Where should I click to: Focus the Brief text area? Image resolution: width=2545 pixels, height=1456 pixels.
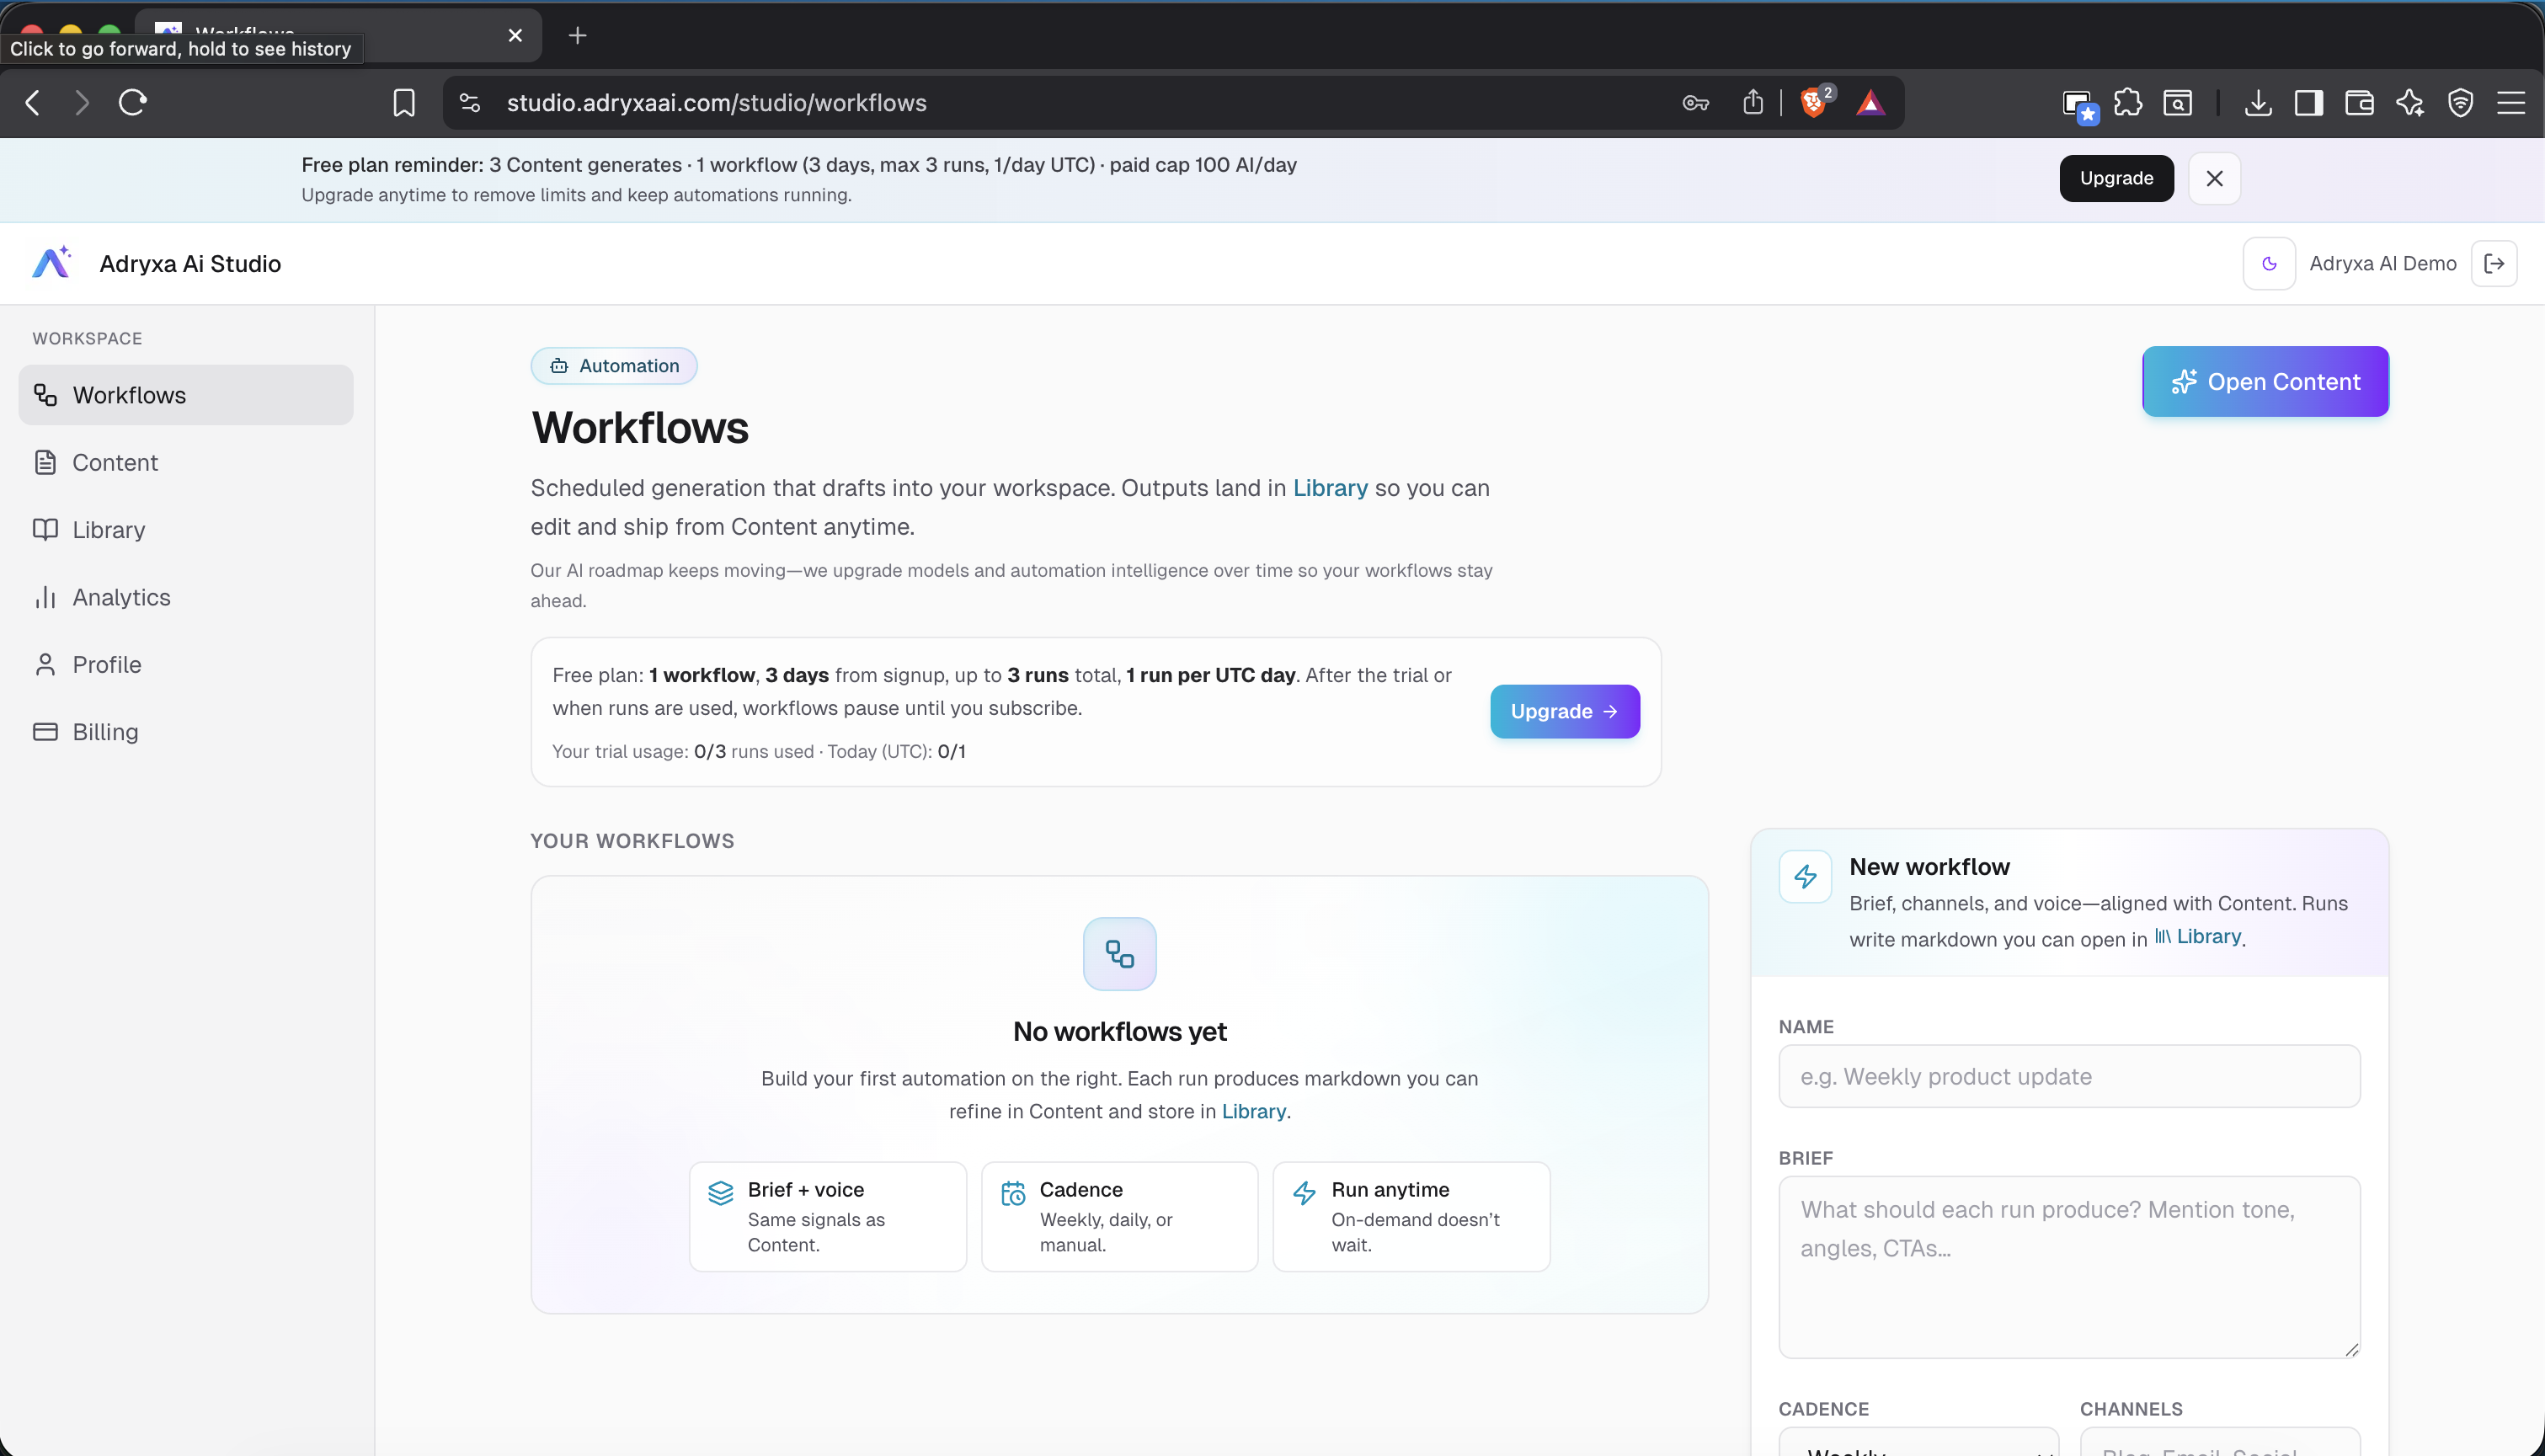(2069, 1267)
